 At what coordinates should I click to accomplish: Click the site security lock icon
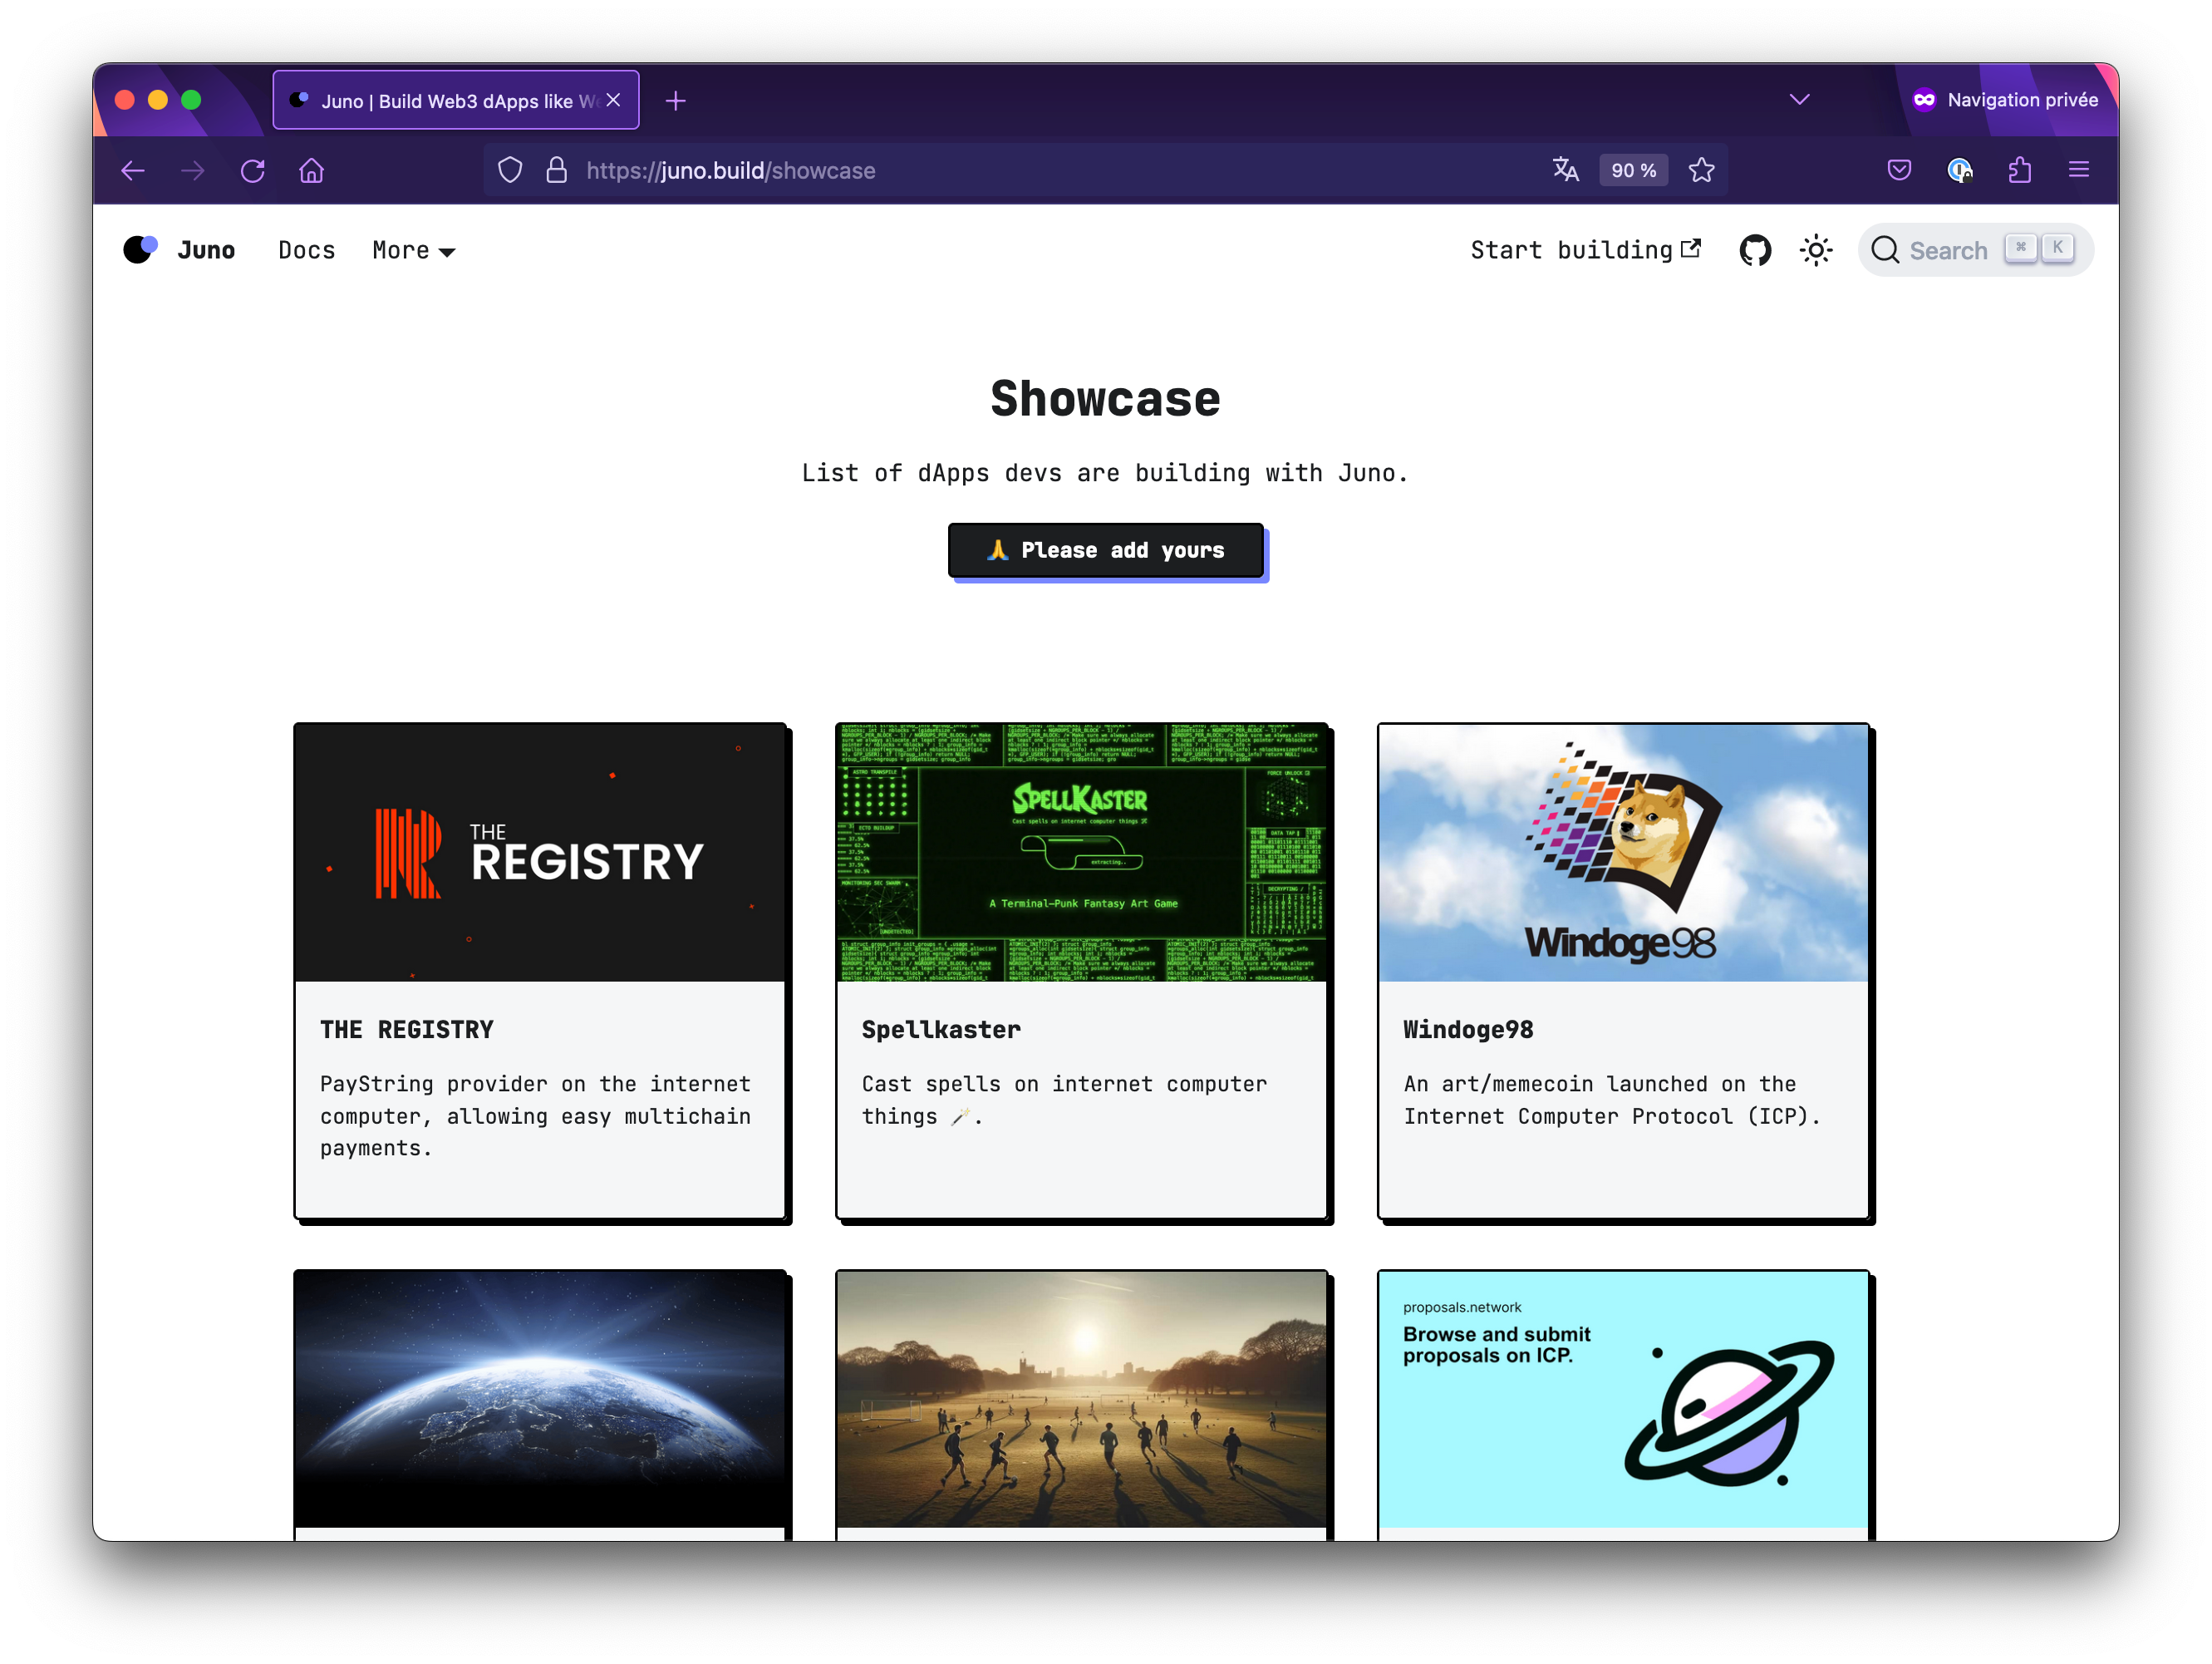pyautogui.click(x=557, y=170)
